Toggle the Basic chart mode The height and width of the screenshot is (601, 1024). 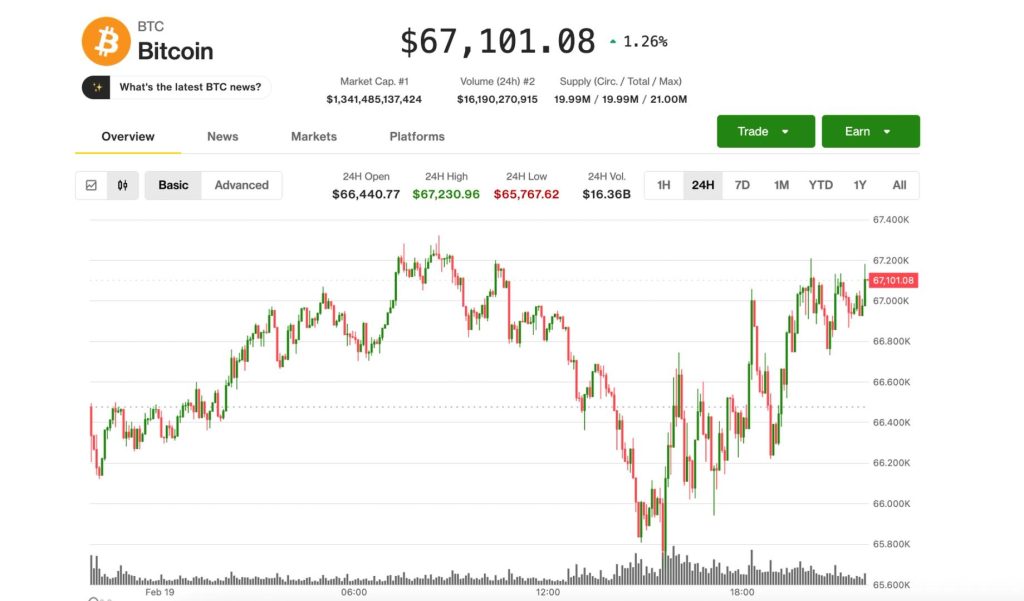click(172, 185)
